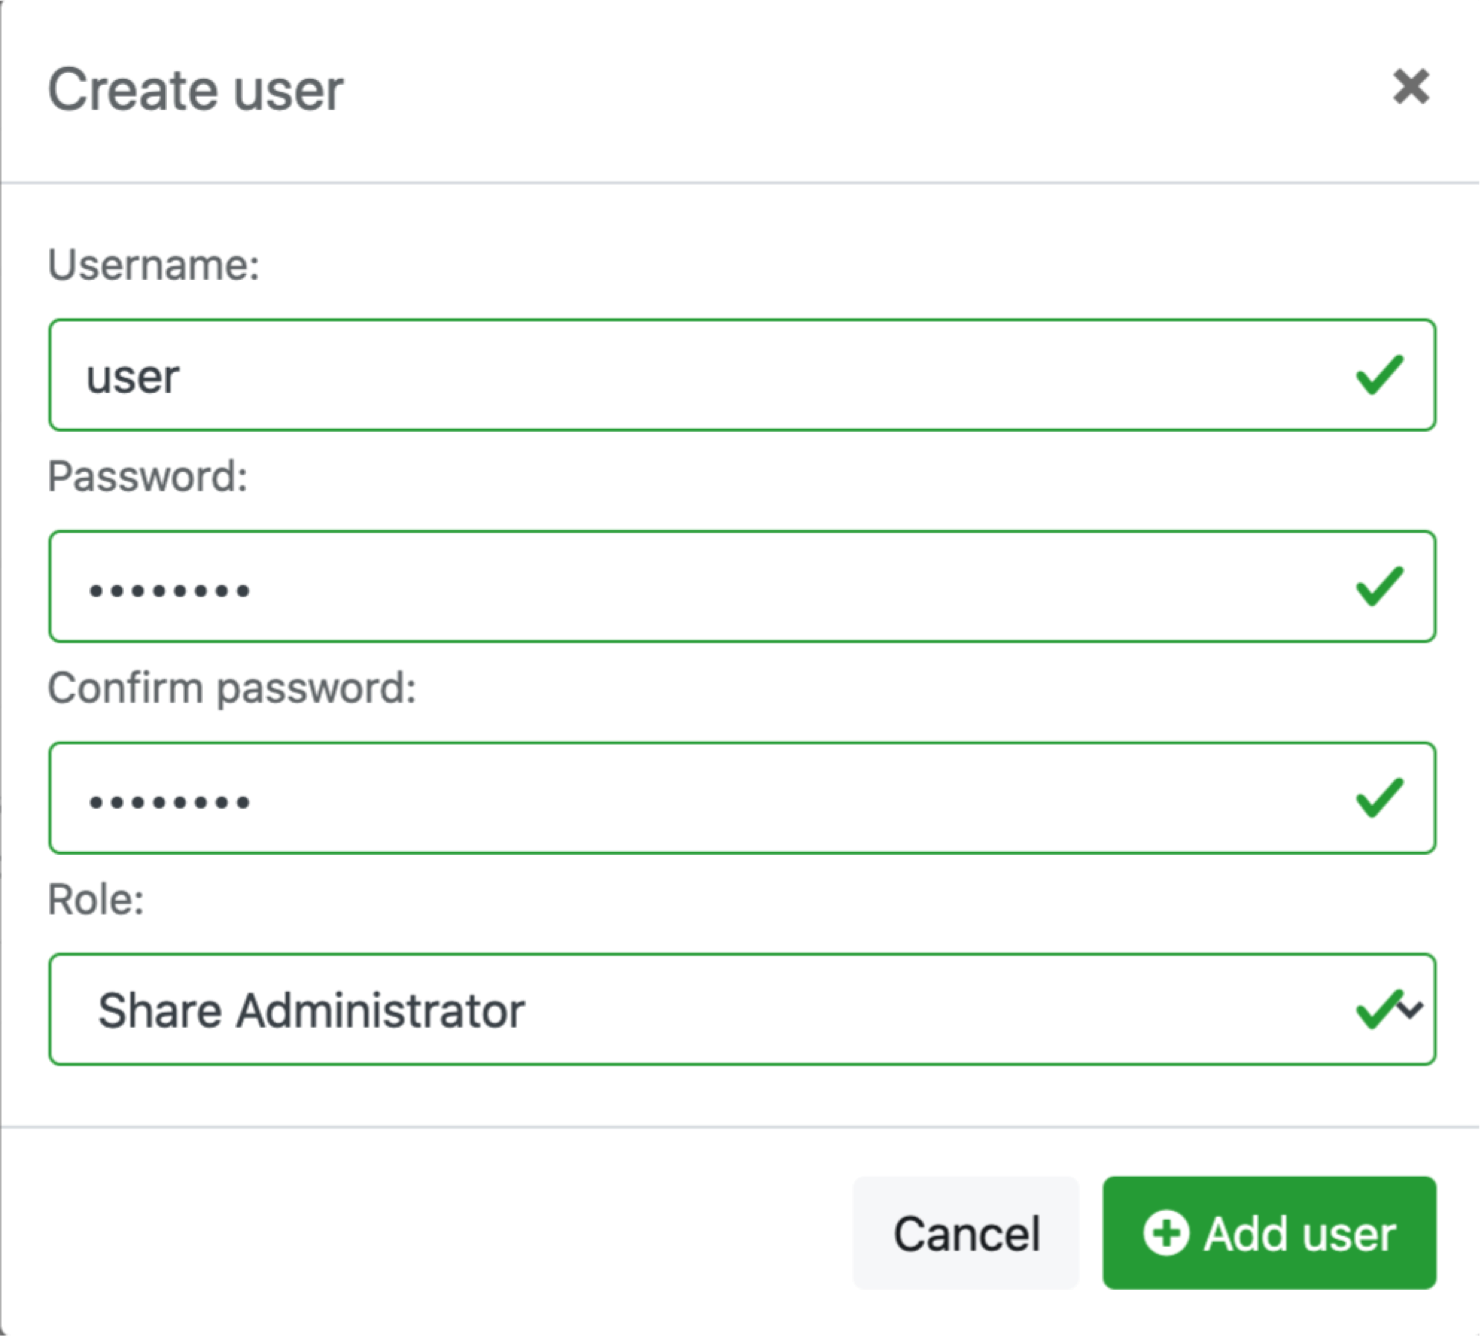Image resolution: width=1480 pixels, height=1336 pixels.
Task: Click the green checkmark in Password field
Action: 1379,586
